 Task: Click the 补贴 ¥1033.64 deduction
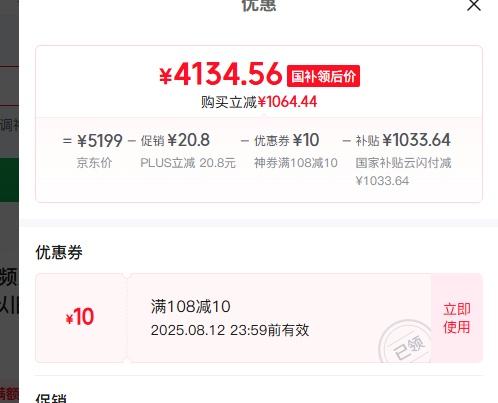coord(403,140)
